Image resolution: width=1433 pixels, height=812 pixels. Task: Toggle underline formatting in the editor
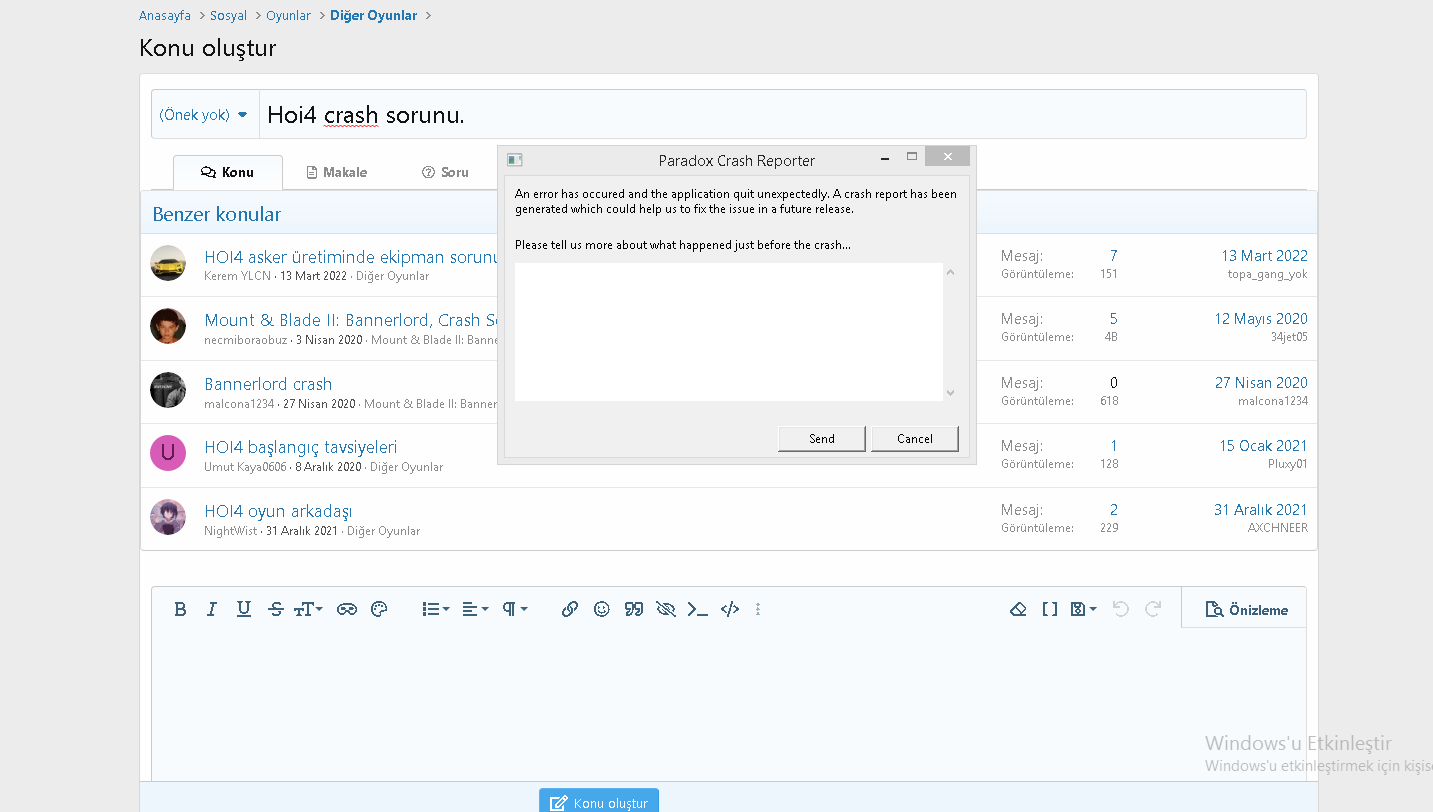point(244,609)
